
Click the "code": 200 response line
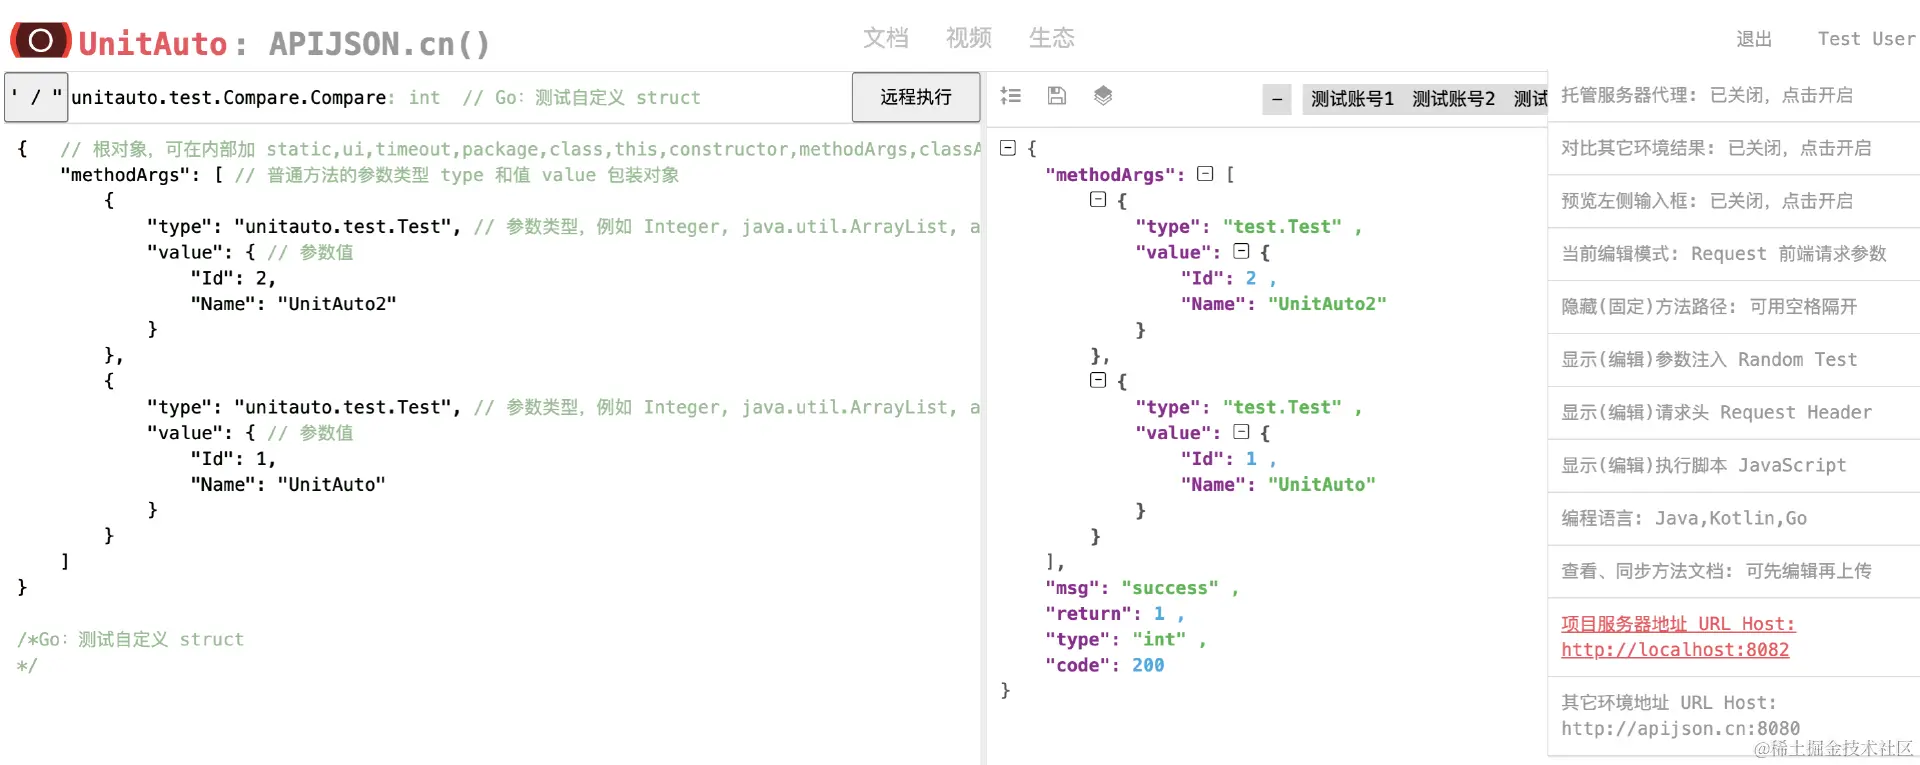[1105, 665]
